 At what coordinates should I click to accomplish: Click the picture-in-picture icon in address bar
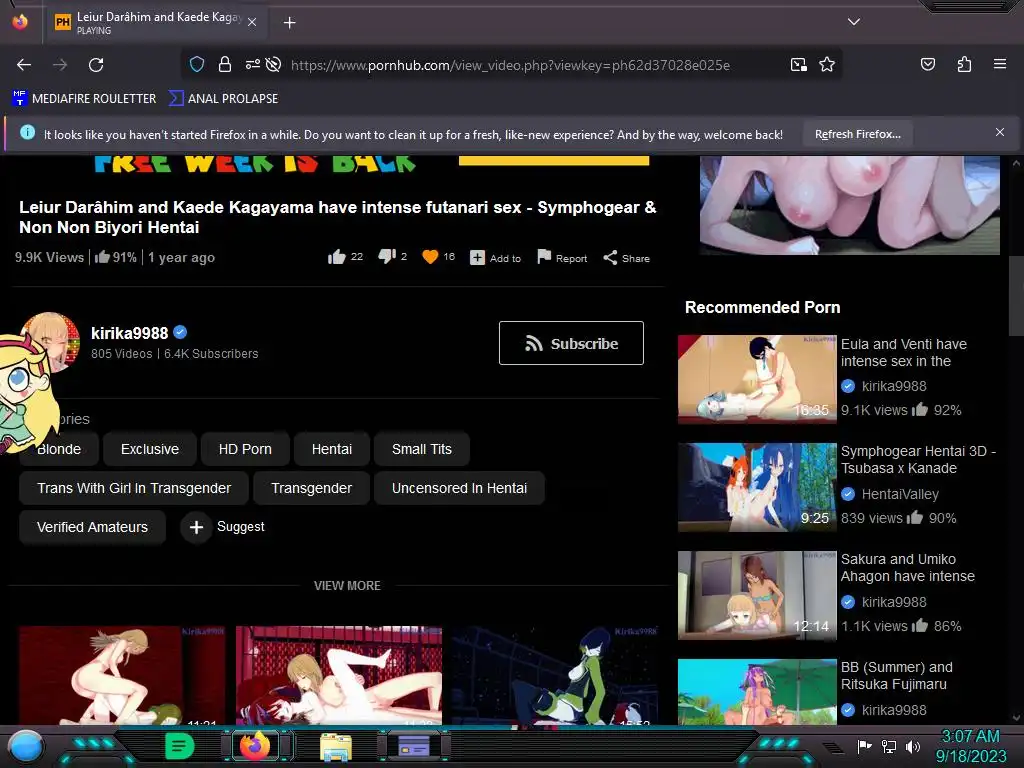pyautogui.click(x=798, y=65)
